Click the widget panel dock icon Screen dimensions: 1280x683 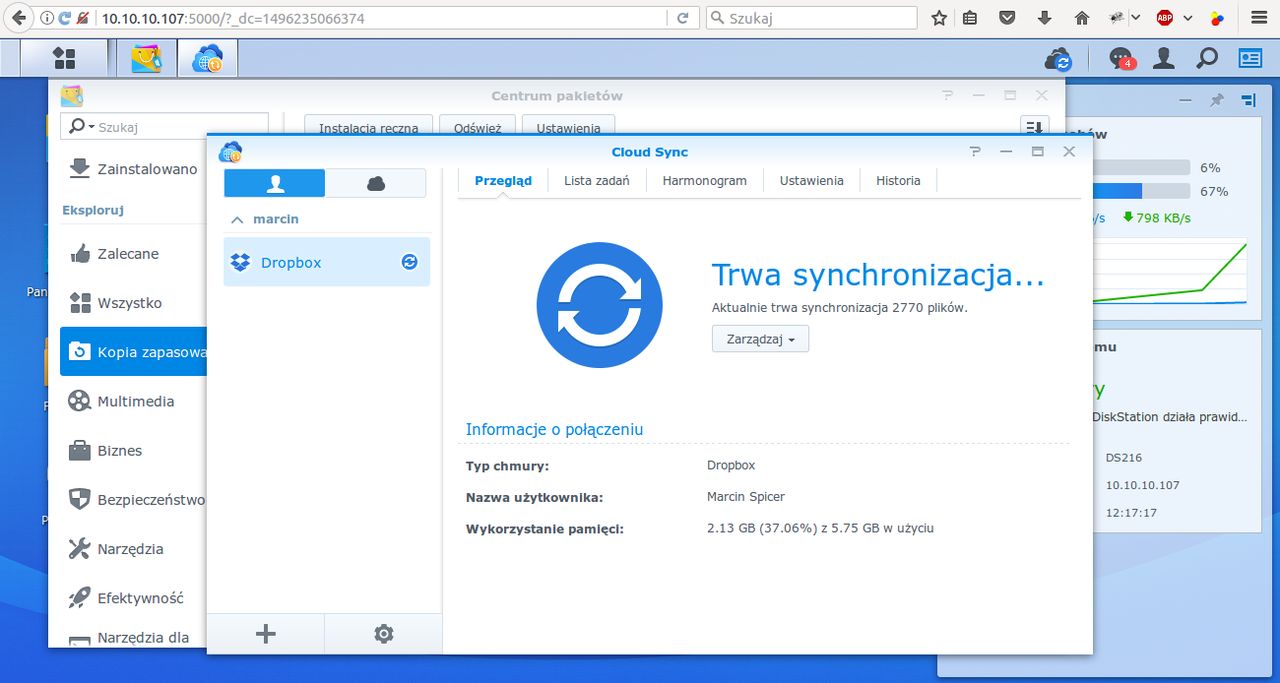1248,100
